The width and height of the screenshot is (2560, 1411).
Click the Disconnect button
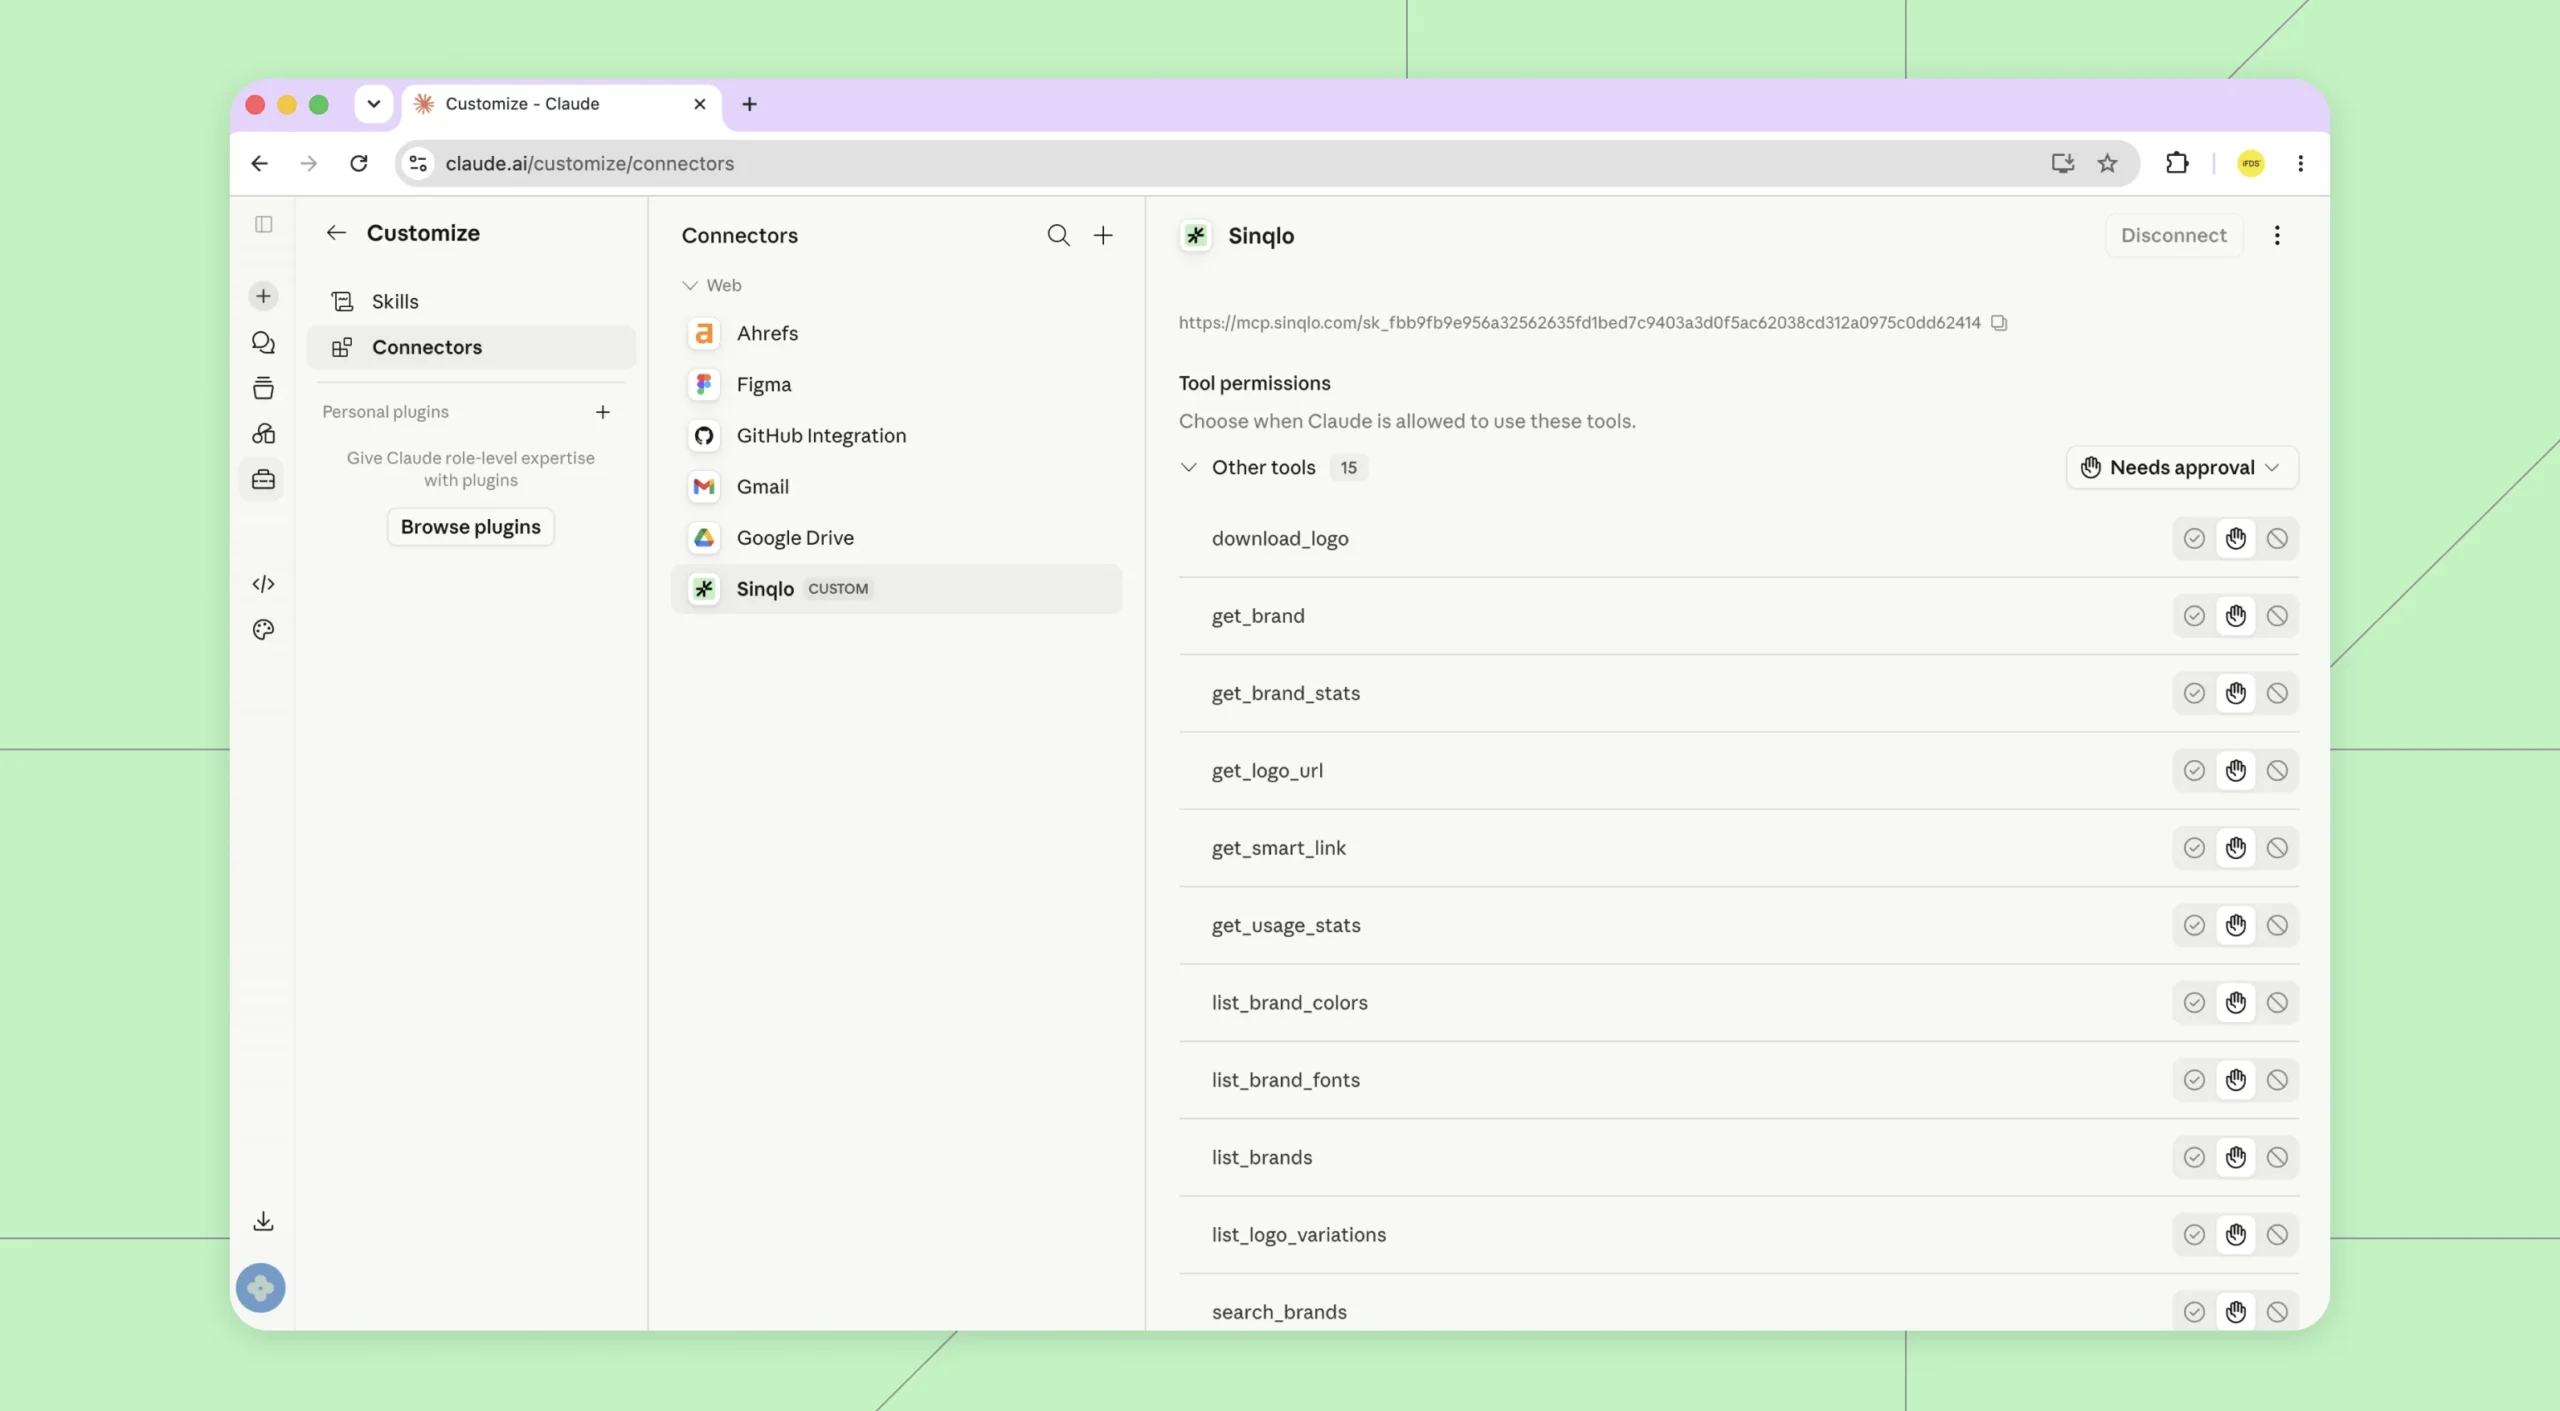[x=2174, y=236]
